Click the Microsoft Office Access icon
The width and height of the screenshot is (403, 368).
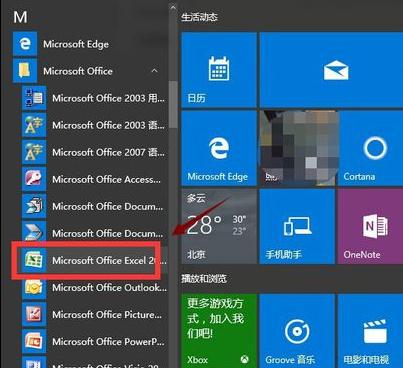34,179
